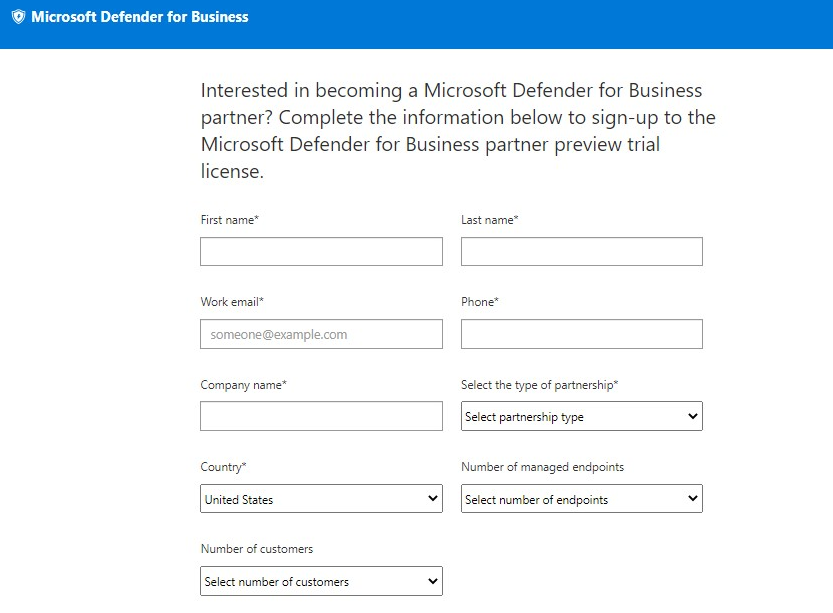Click the Microsoft Defender for Business header title
The width and height of the screenshot is (833, 613).
[x=140, y=17]
